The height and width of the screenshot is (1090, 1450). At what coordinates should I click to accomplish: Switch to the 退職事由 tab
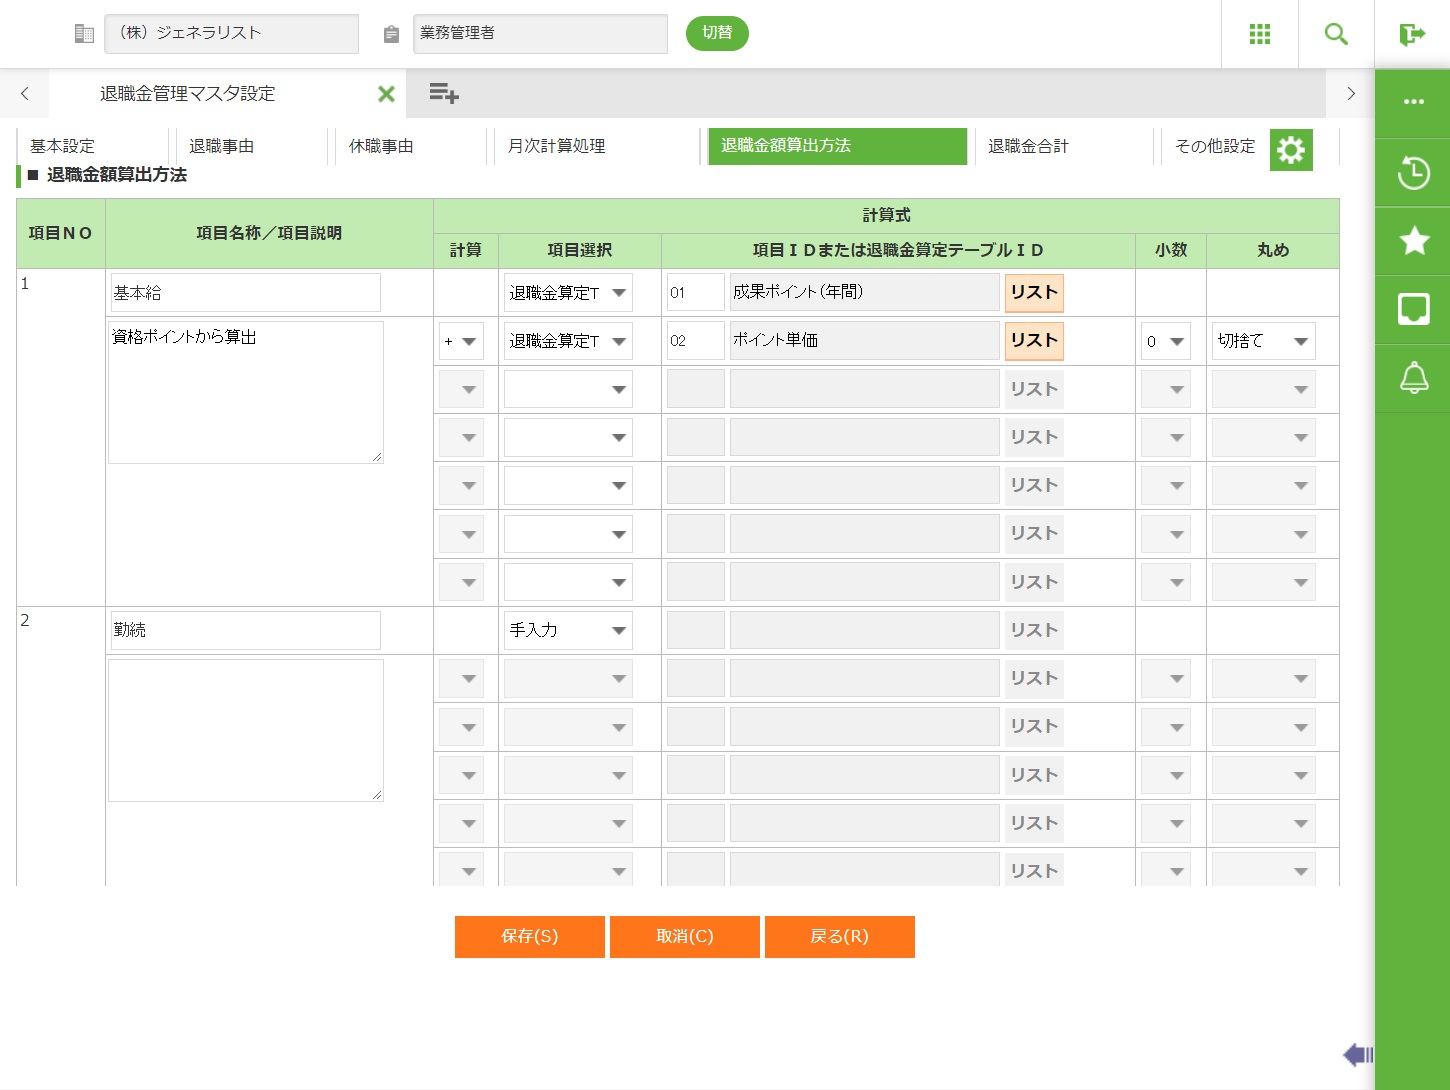pyautogui.click(x=222, y=146)
